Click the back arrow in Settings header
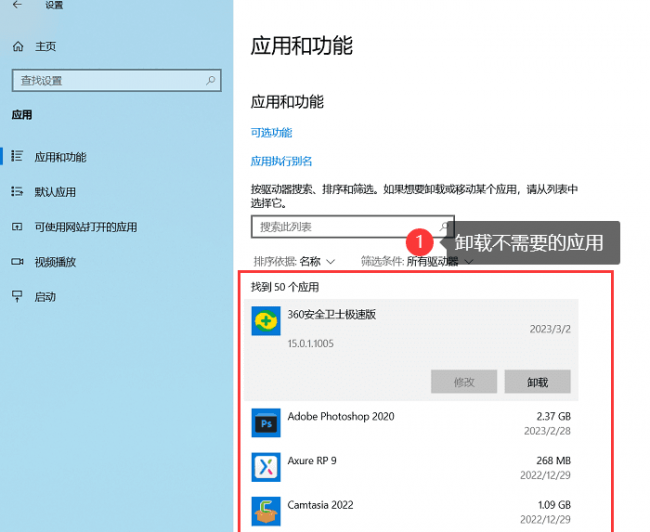 (17, 5)
